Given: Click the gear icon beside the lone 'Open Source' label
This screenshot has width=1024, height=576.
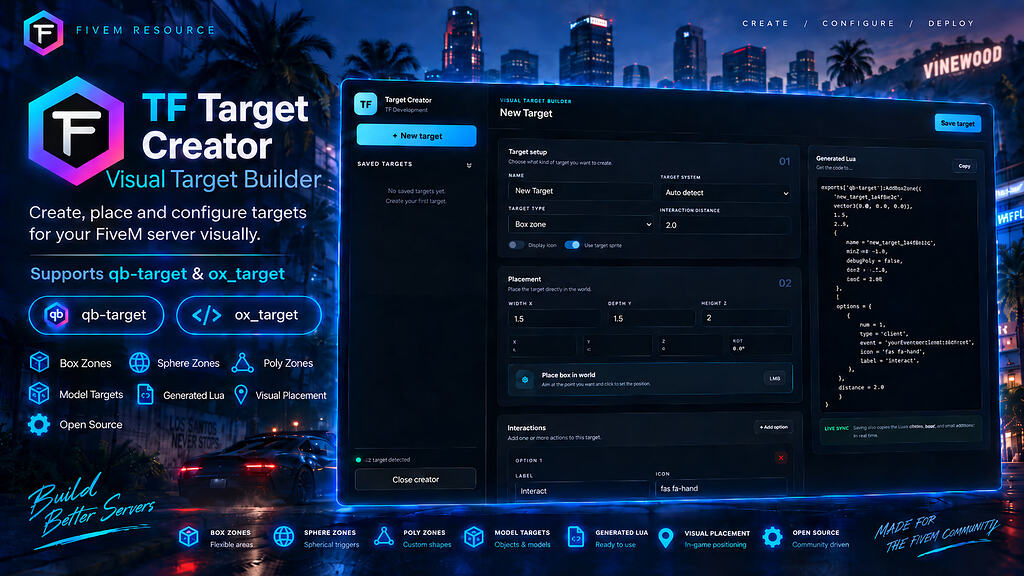Looking at the screenshot, I should [x=39, y=424].
